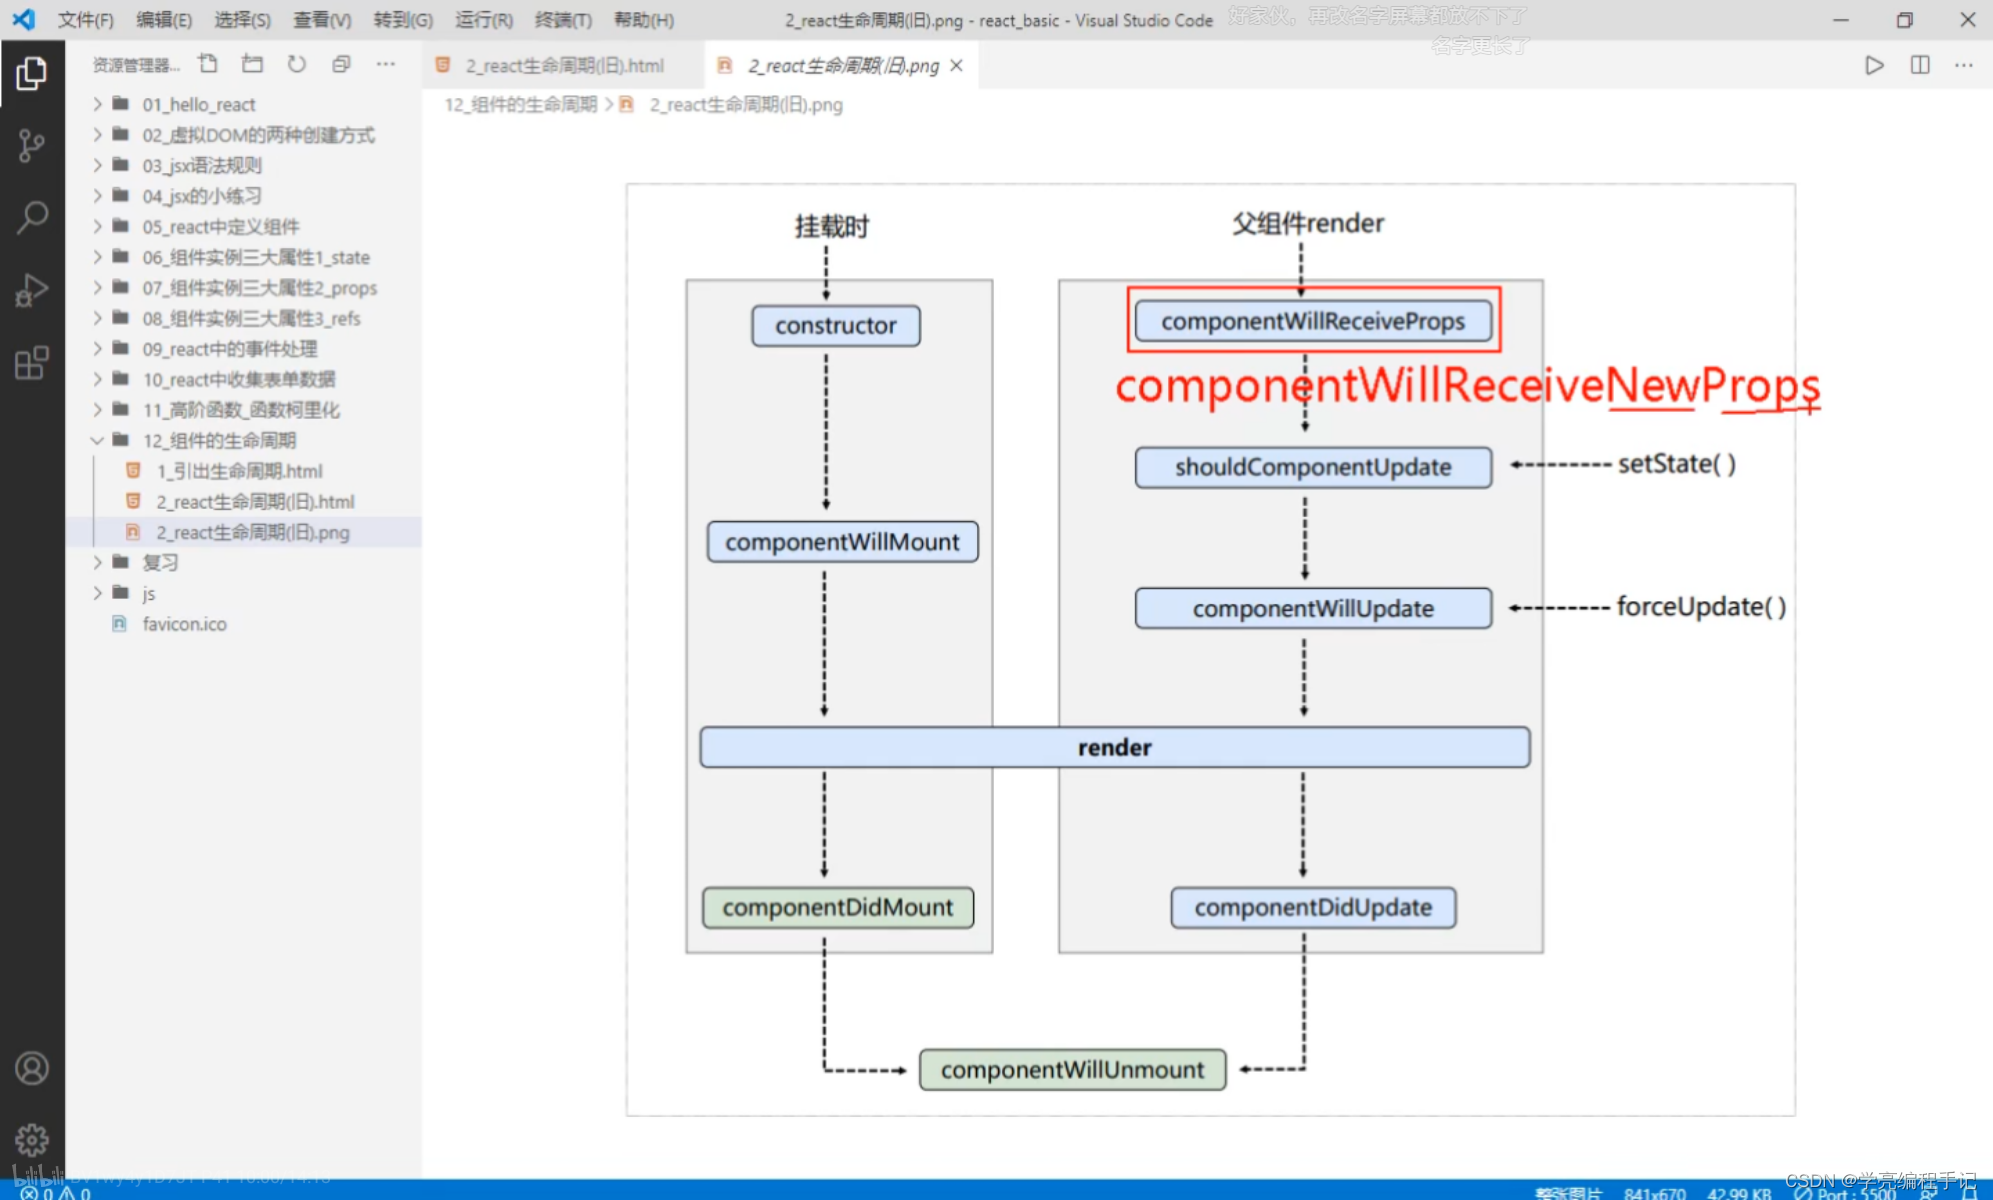Open the 查看(V) menu
Screen dimensions: 1993x1200
[322, 19]
